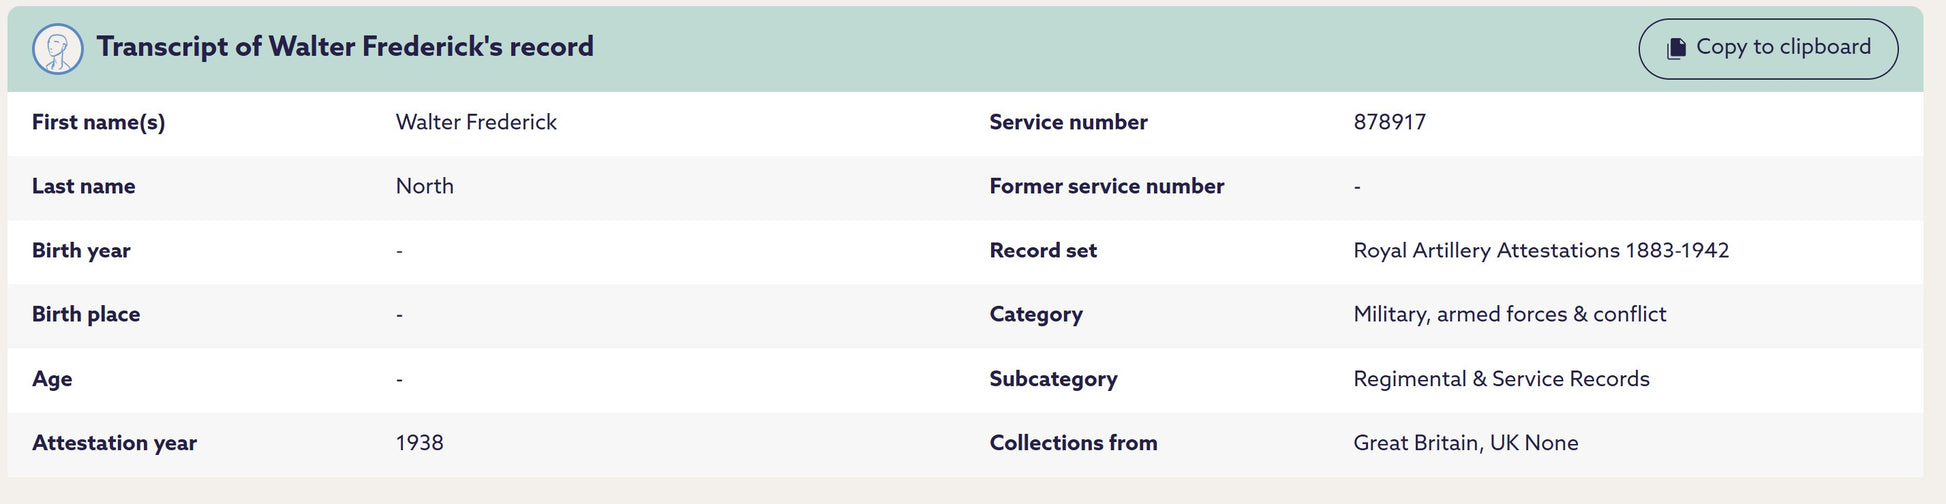1946x504 pixels.
Task: Select the first name value Walter Frederick
Action: (x=476, y=122)
